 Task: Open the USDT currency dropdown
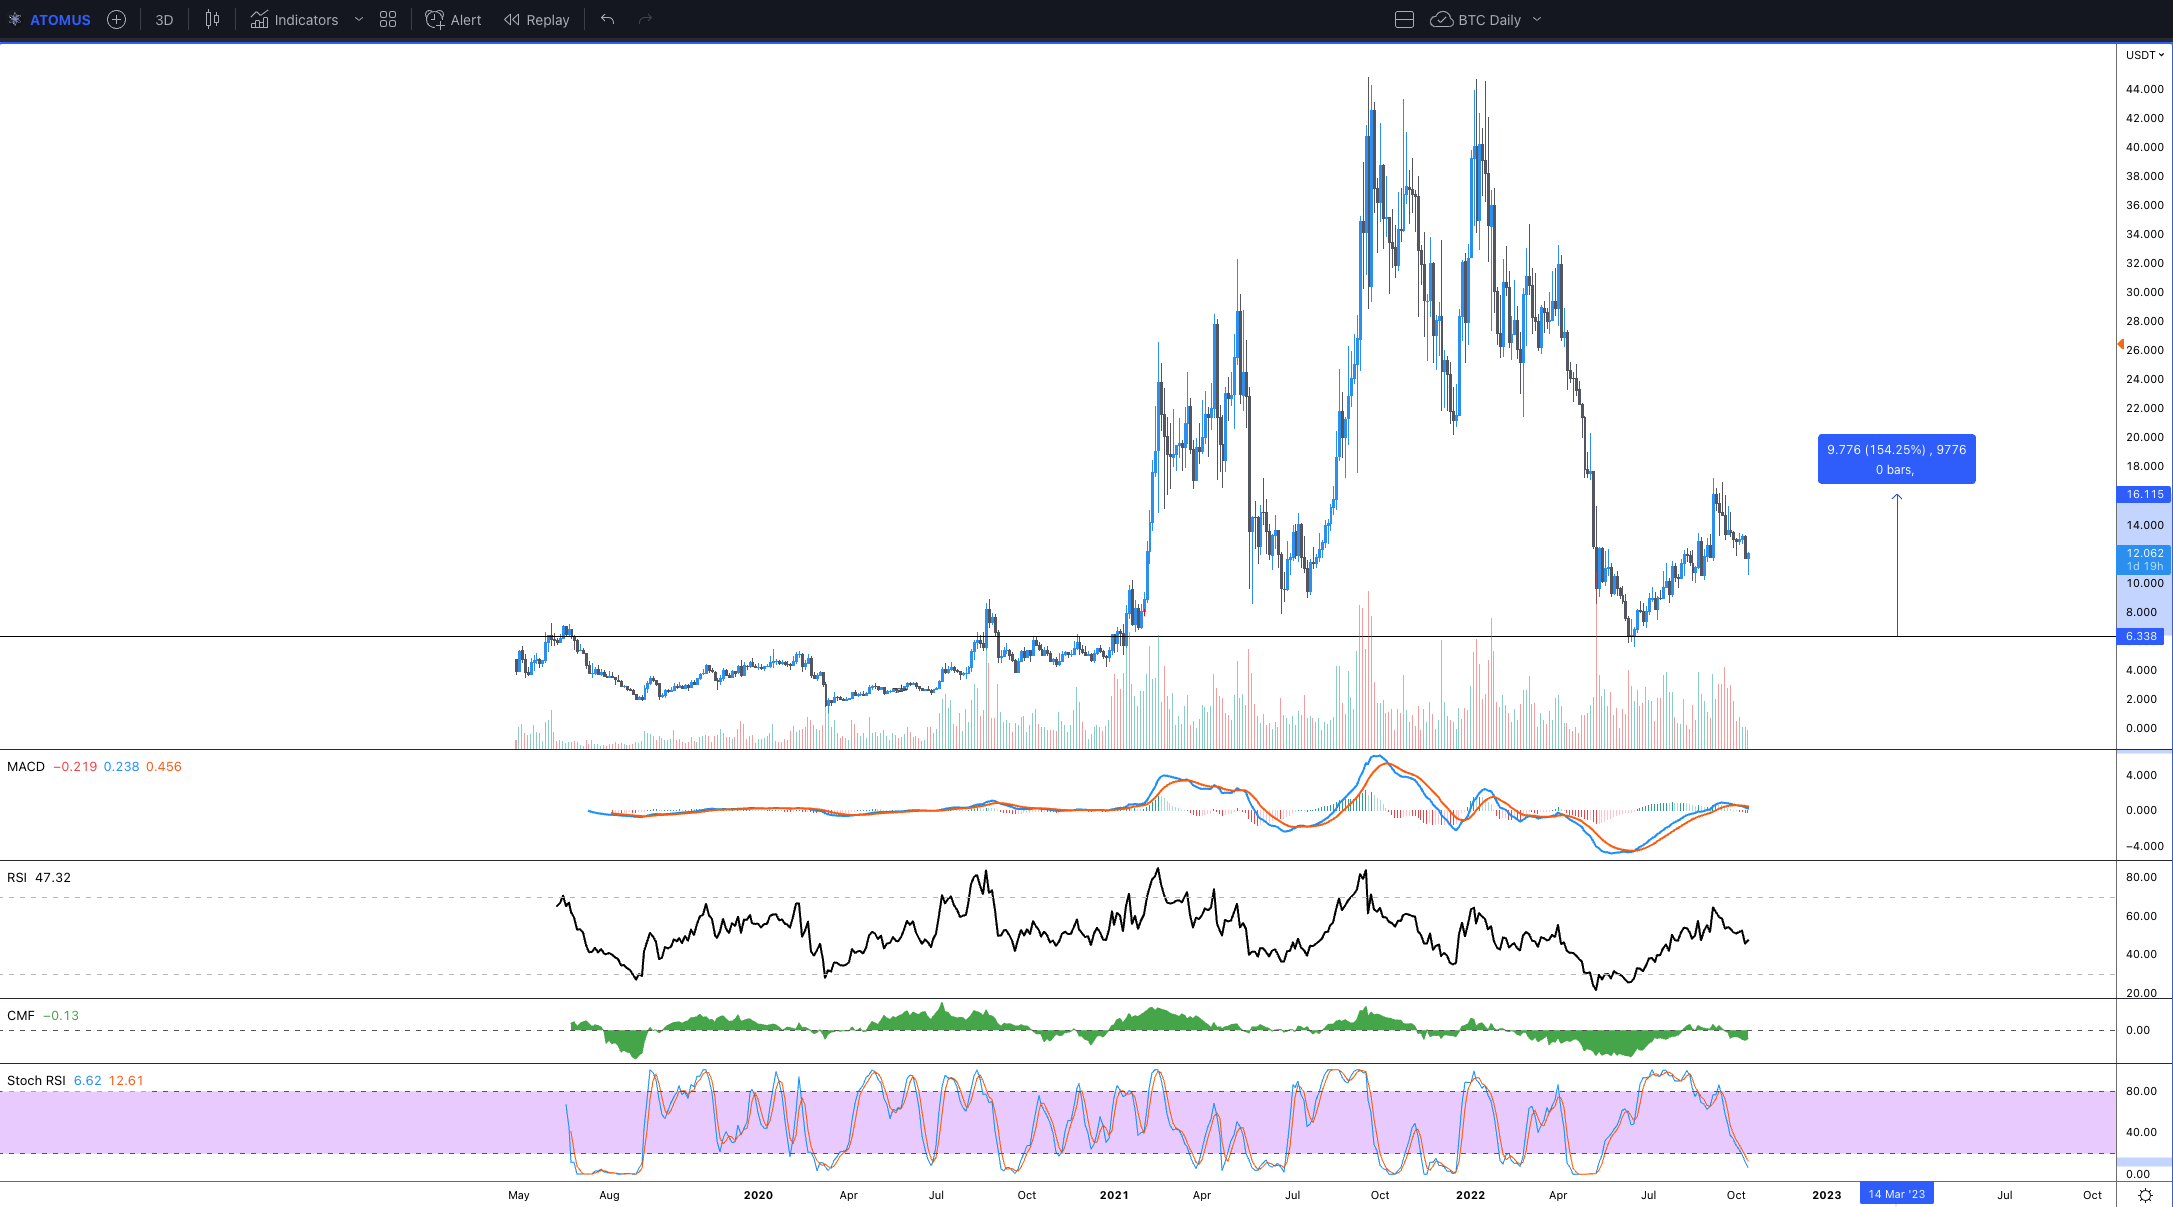2145,55
